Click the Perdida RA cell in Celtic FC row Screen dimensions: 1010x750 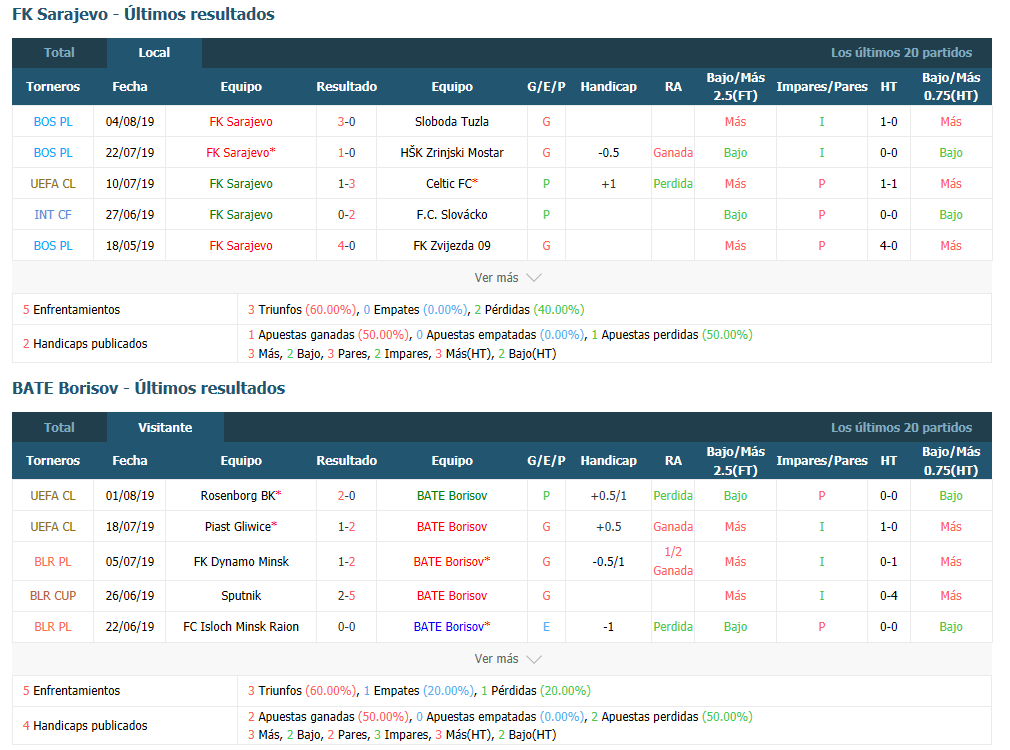pos(673,184)
